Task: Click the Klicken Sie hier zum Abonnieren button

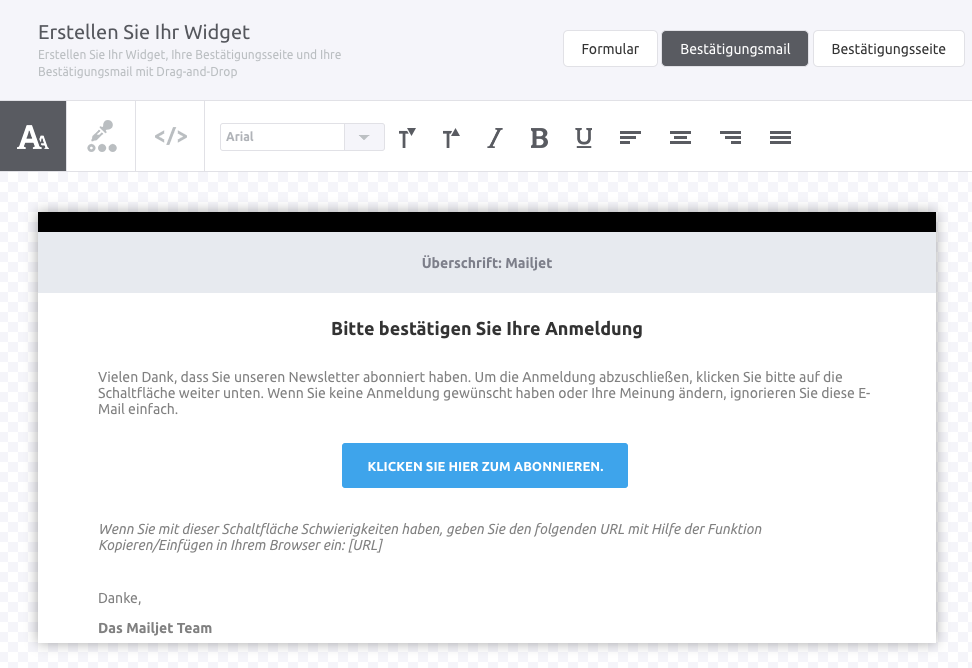Action: click(x=485, y=465)
